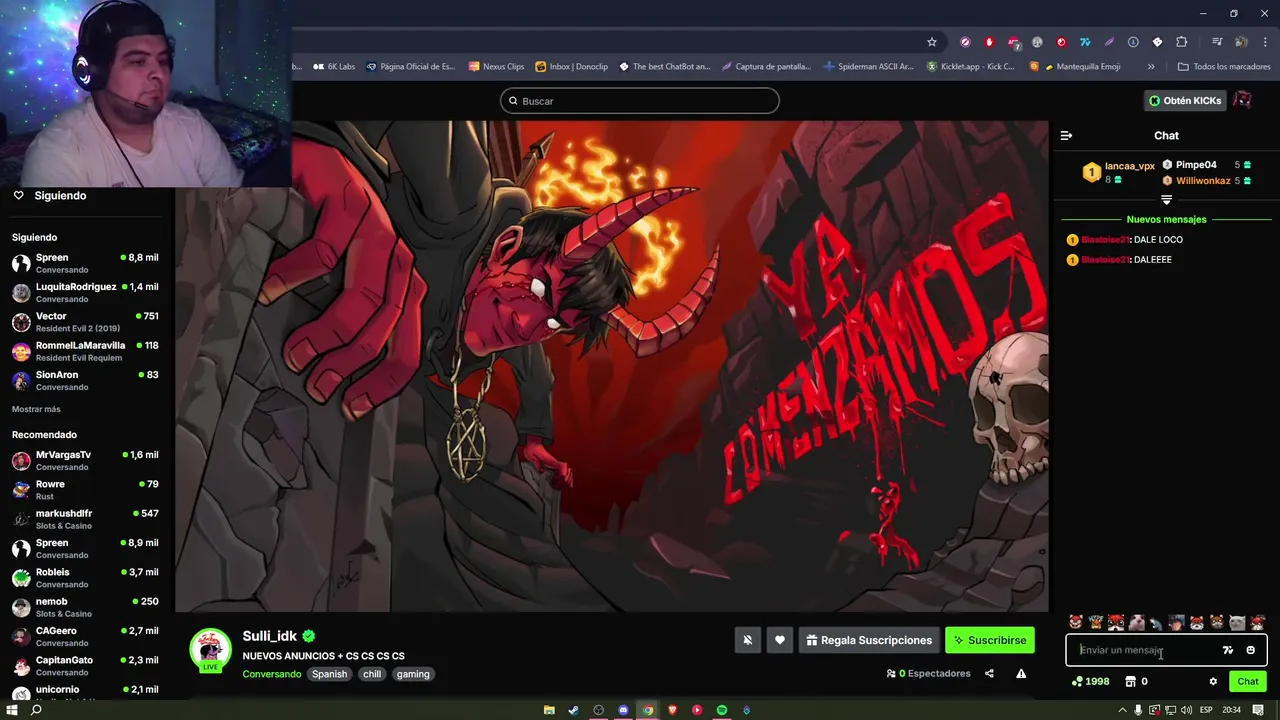Click the 7TV extension icon in toolbar
This screenshot has width=1280, height=720.
[x=1084, y=42]
